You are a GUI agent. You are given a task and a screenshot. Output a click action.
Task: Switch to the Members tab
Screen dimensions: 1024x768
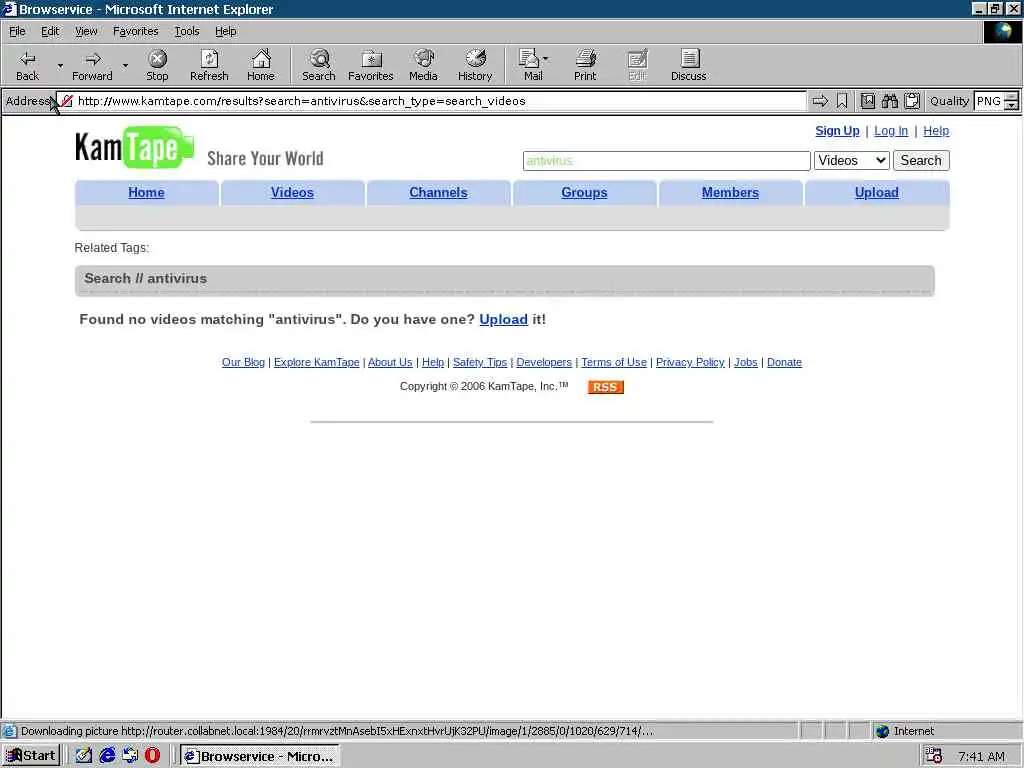click(x=730, y=193)
